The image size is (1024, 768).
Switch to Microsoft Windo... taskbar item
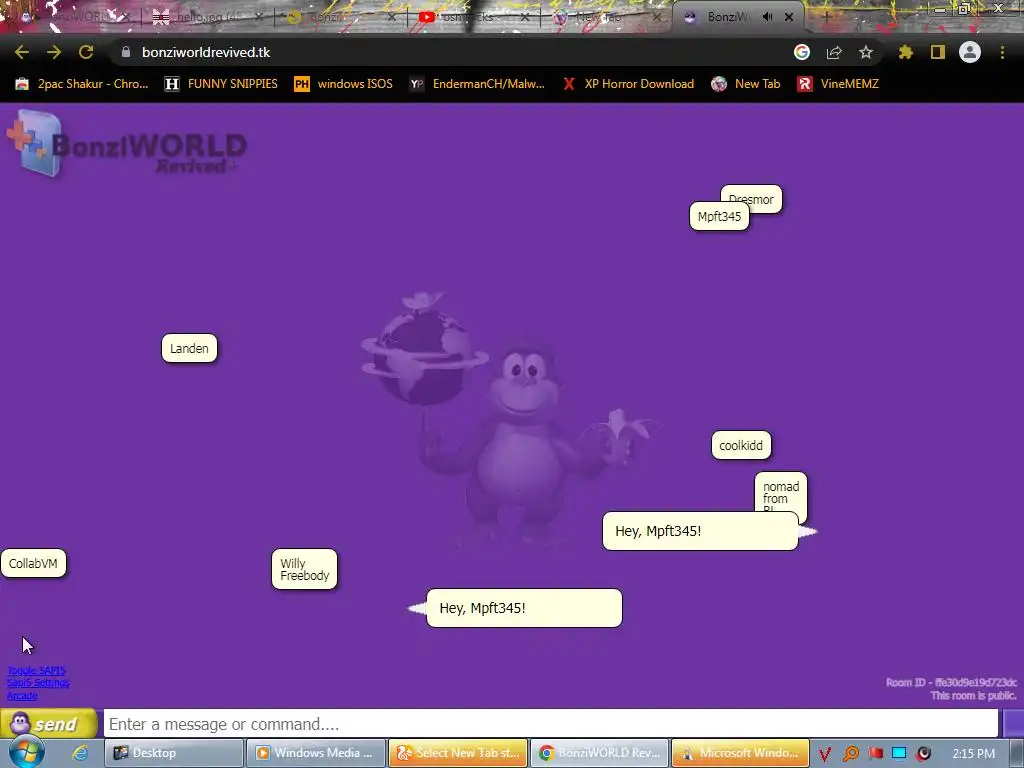pos(741,753)
